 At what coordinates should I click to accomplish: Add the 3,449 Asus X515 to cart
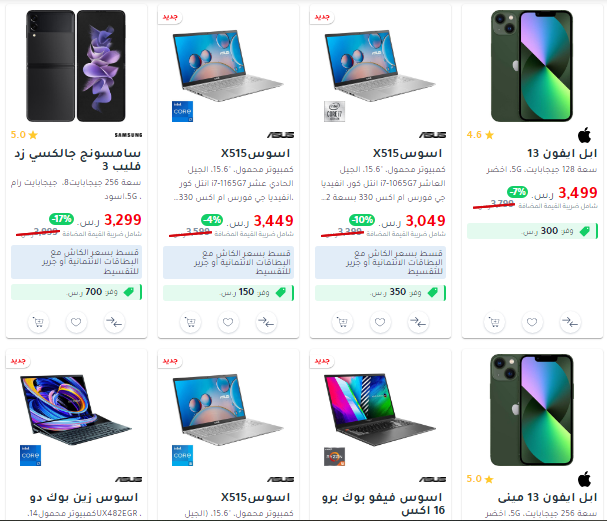coord(190,322)
